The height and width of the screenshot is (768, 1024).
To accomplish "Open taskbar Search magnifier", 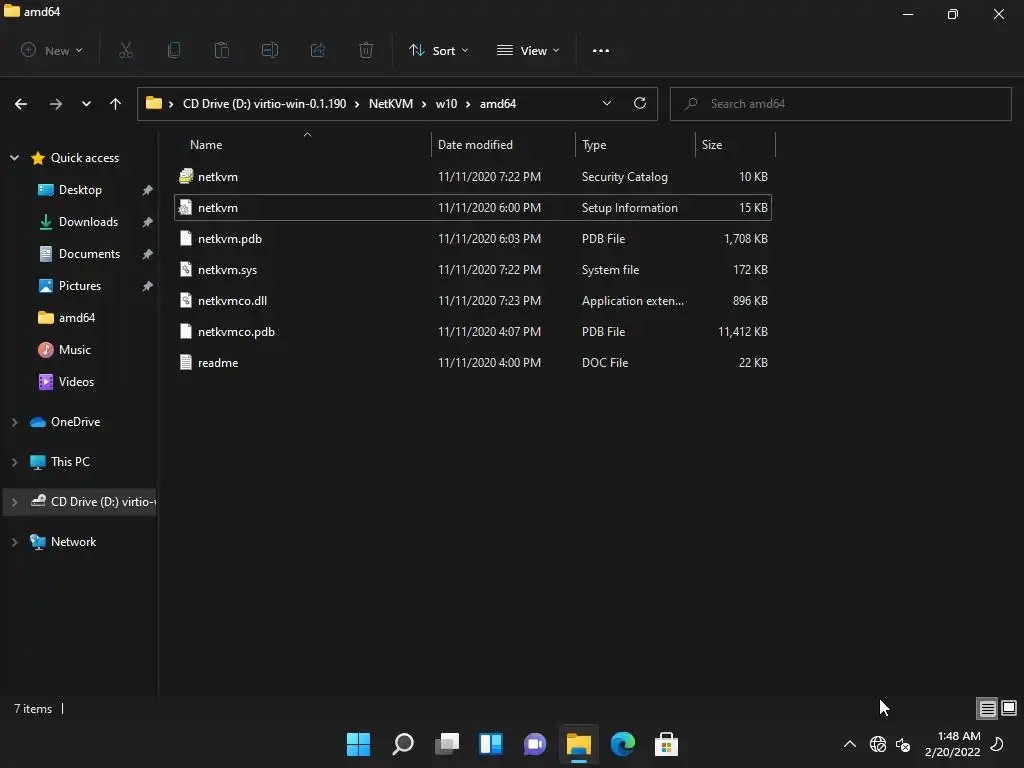I will [x=403, y=744].
